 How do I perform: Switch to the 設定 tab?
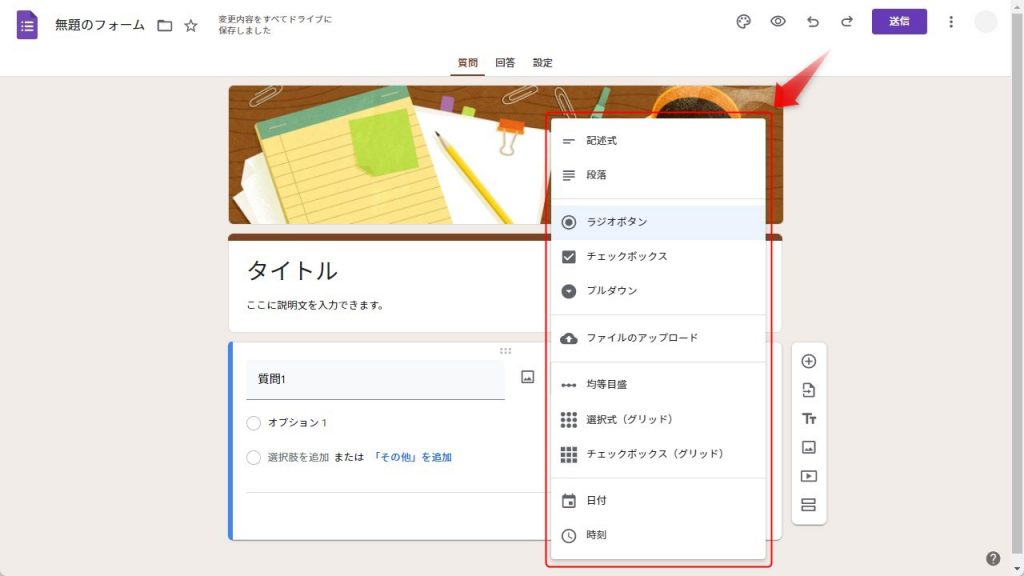click(543, 63)
